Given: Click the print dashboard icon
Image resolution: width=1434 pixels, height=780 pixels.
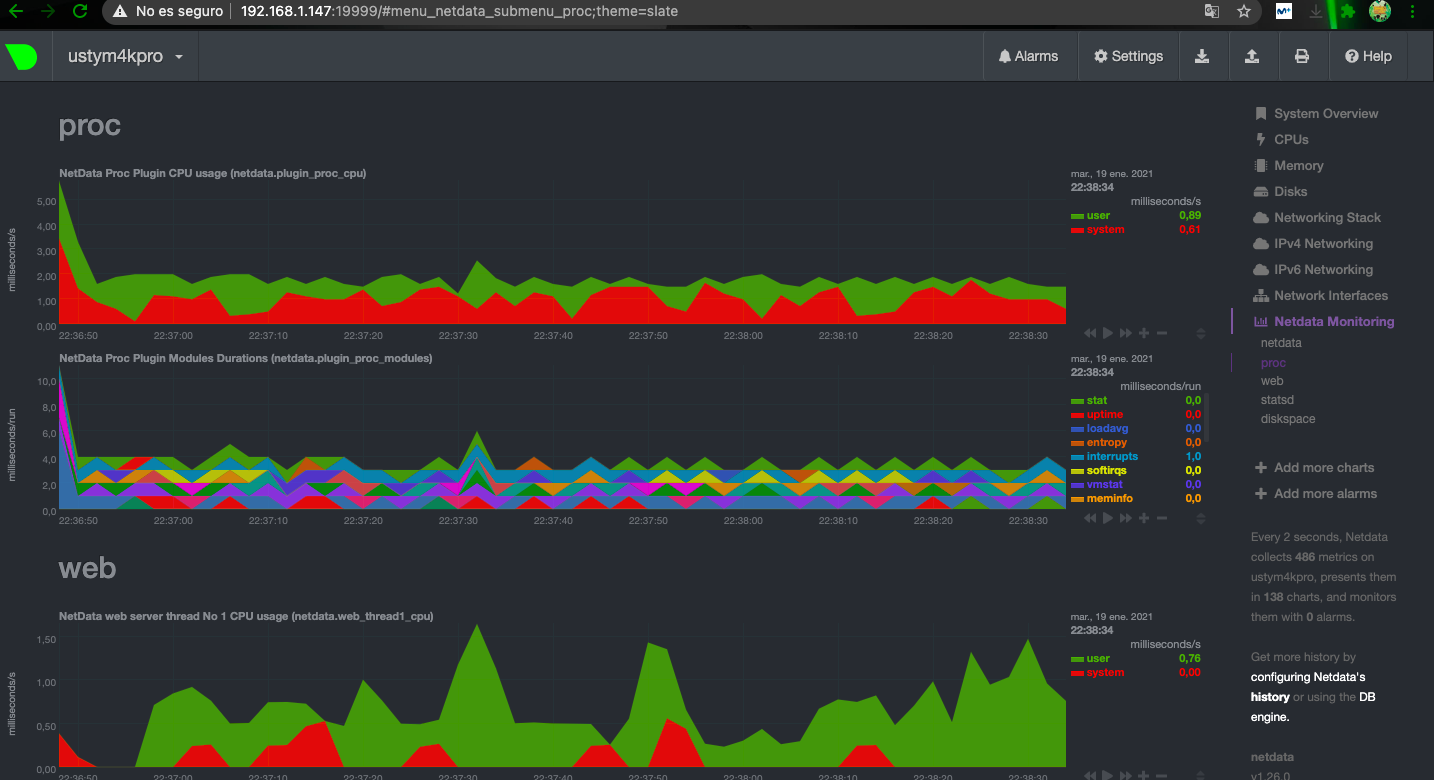Looking at the screenshot, I should tap(1302, 57).
